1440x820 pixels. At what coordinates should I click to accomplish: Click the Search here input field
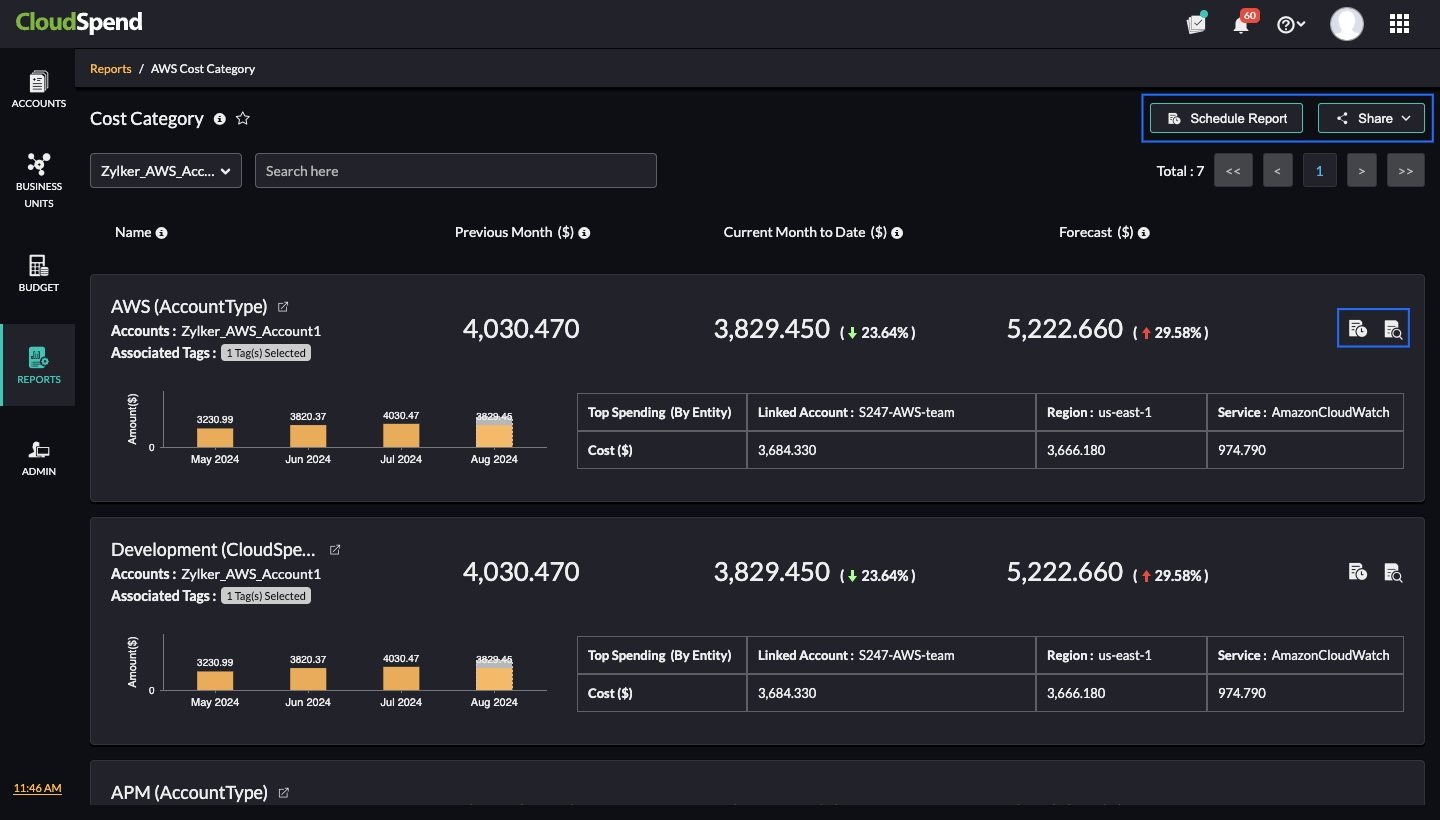tap(455, 171)
